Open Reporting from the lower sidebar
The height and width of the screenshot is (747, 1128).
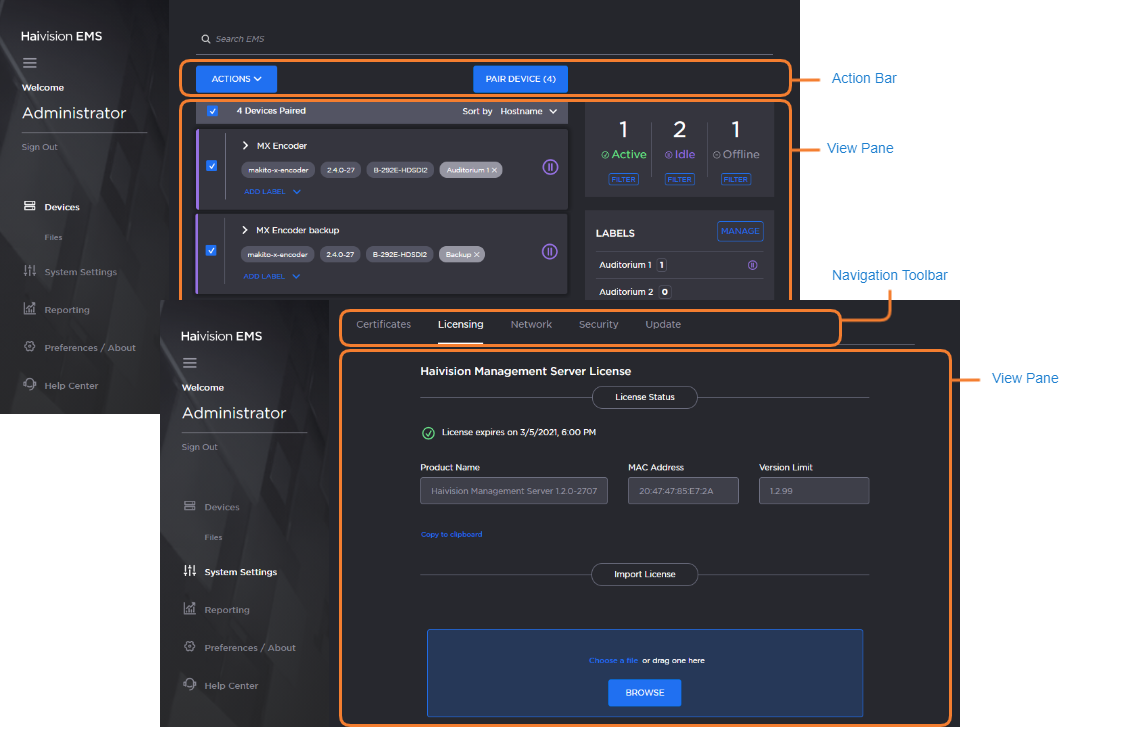(x=226, y=610)
